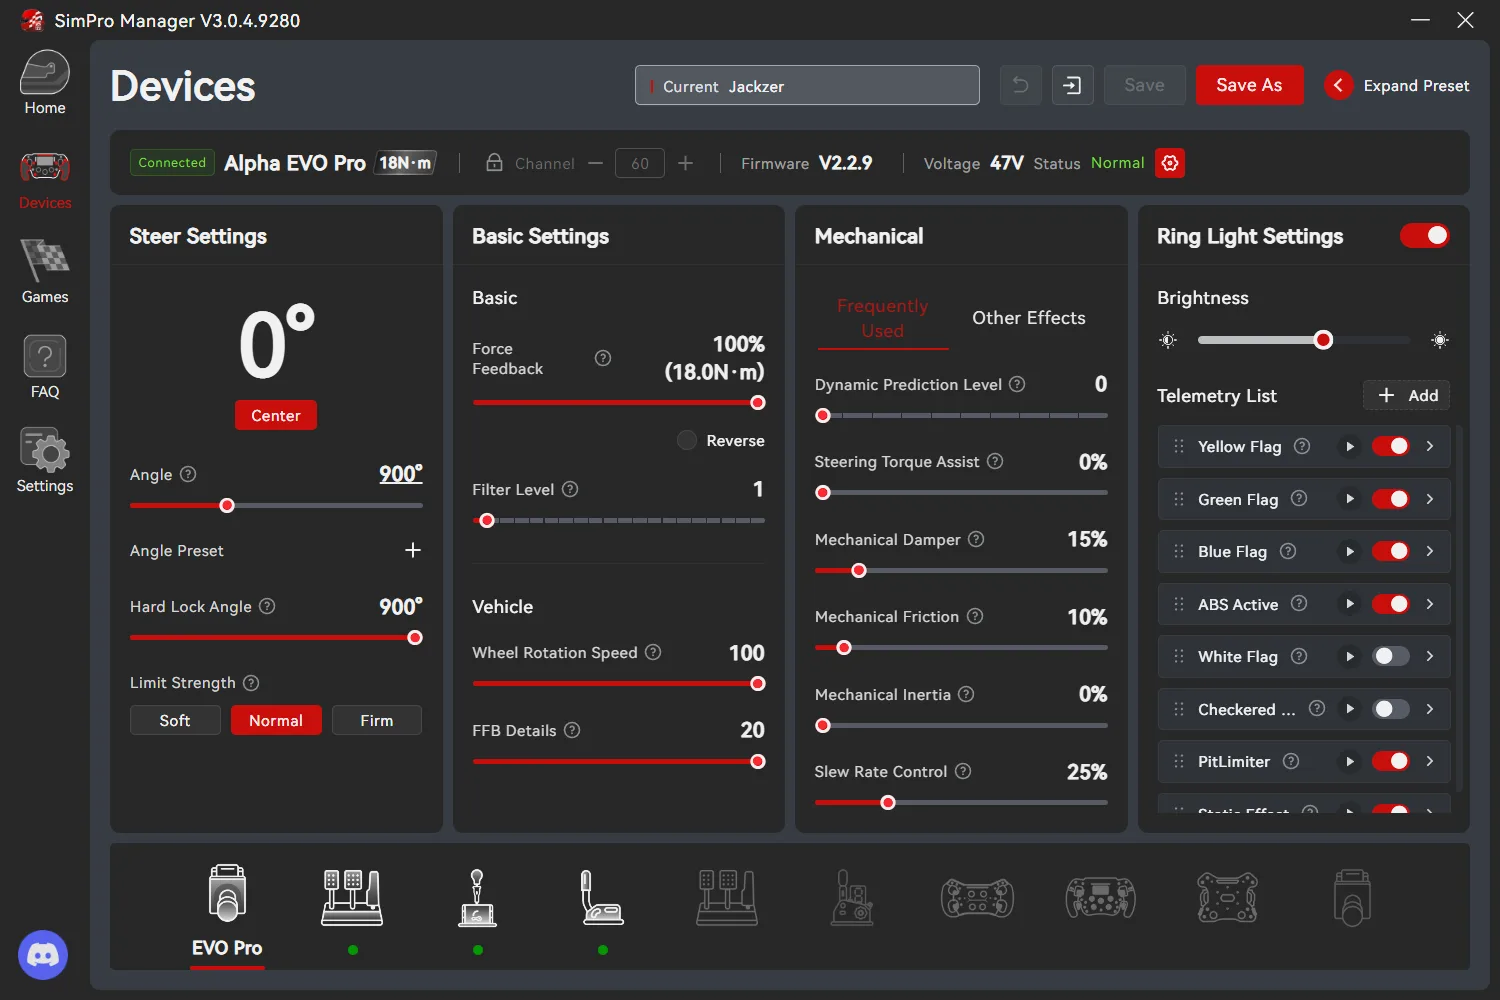Click the undo preset changes icon
The image size is (1500, 1000).
1021,85
